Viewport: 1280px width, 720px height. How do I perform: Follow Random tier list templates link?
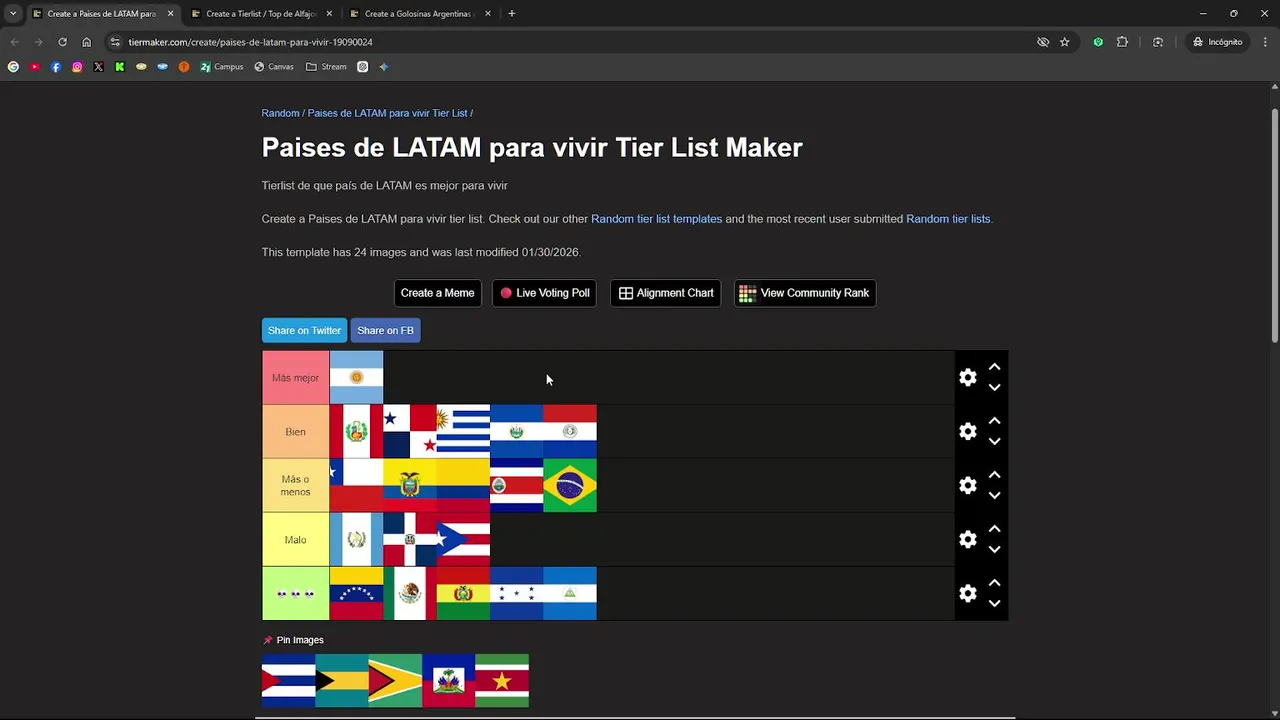(656, 219)
